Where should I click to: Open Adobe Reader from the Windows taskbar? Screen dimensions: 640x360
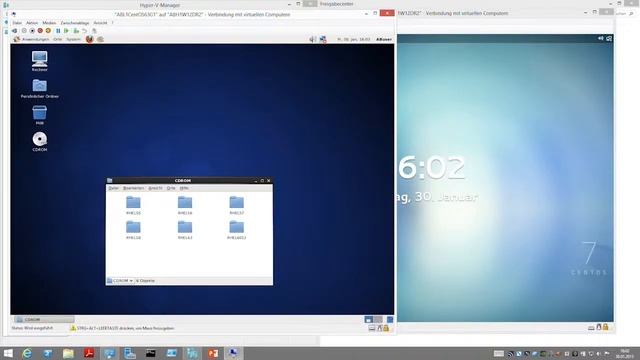tap(89, 353)
